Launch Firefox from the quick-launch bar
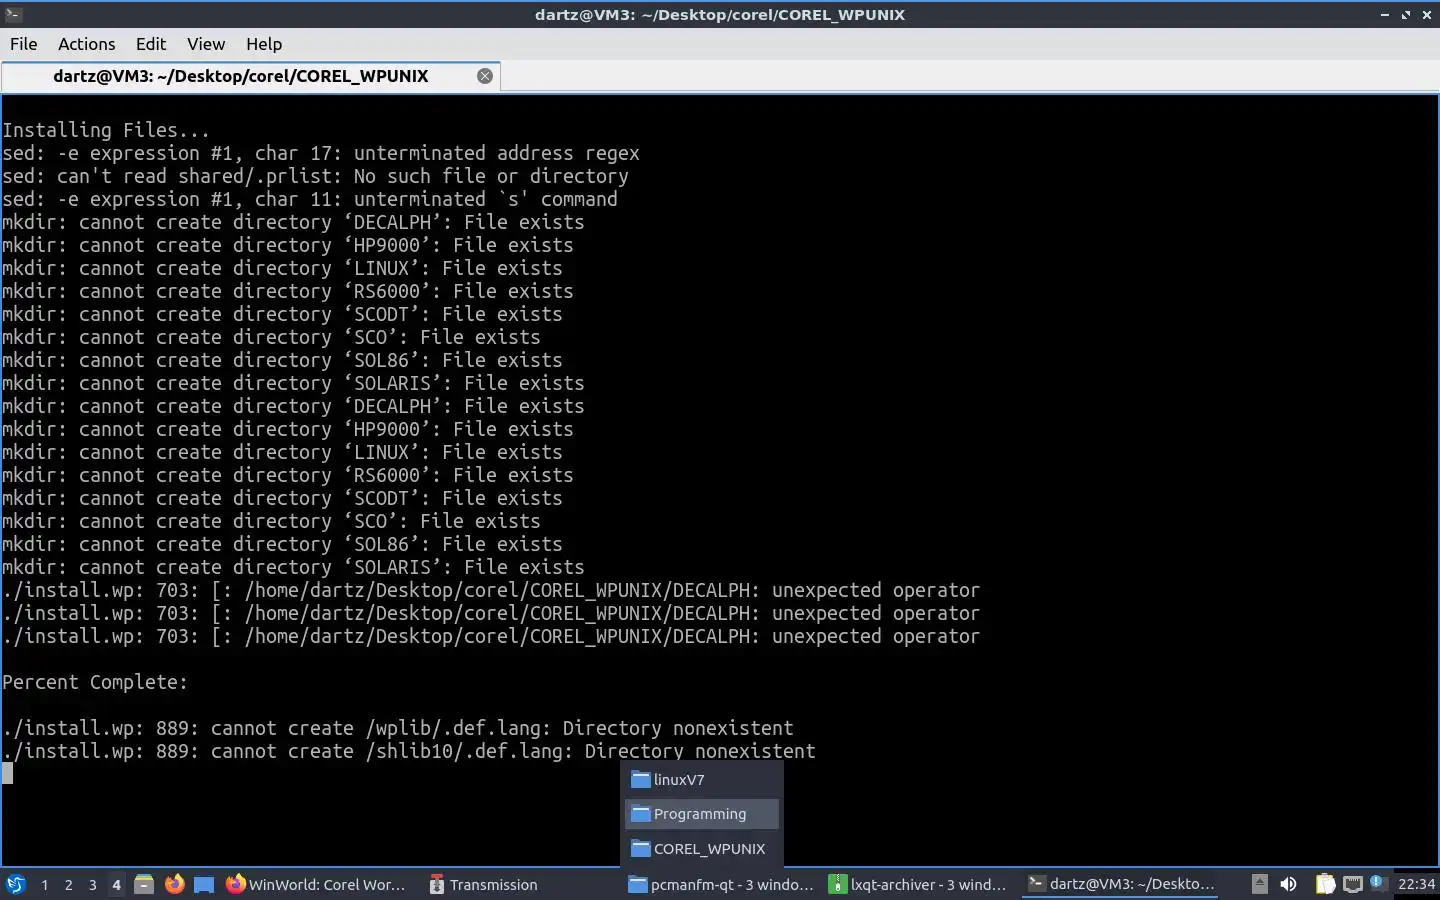Viewport: 1440px width, 900px height. pyautogui.click(x=174, y=884)
